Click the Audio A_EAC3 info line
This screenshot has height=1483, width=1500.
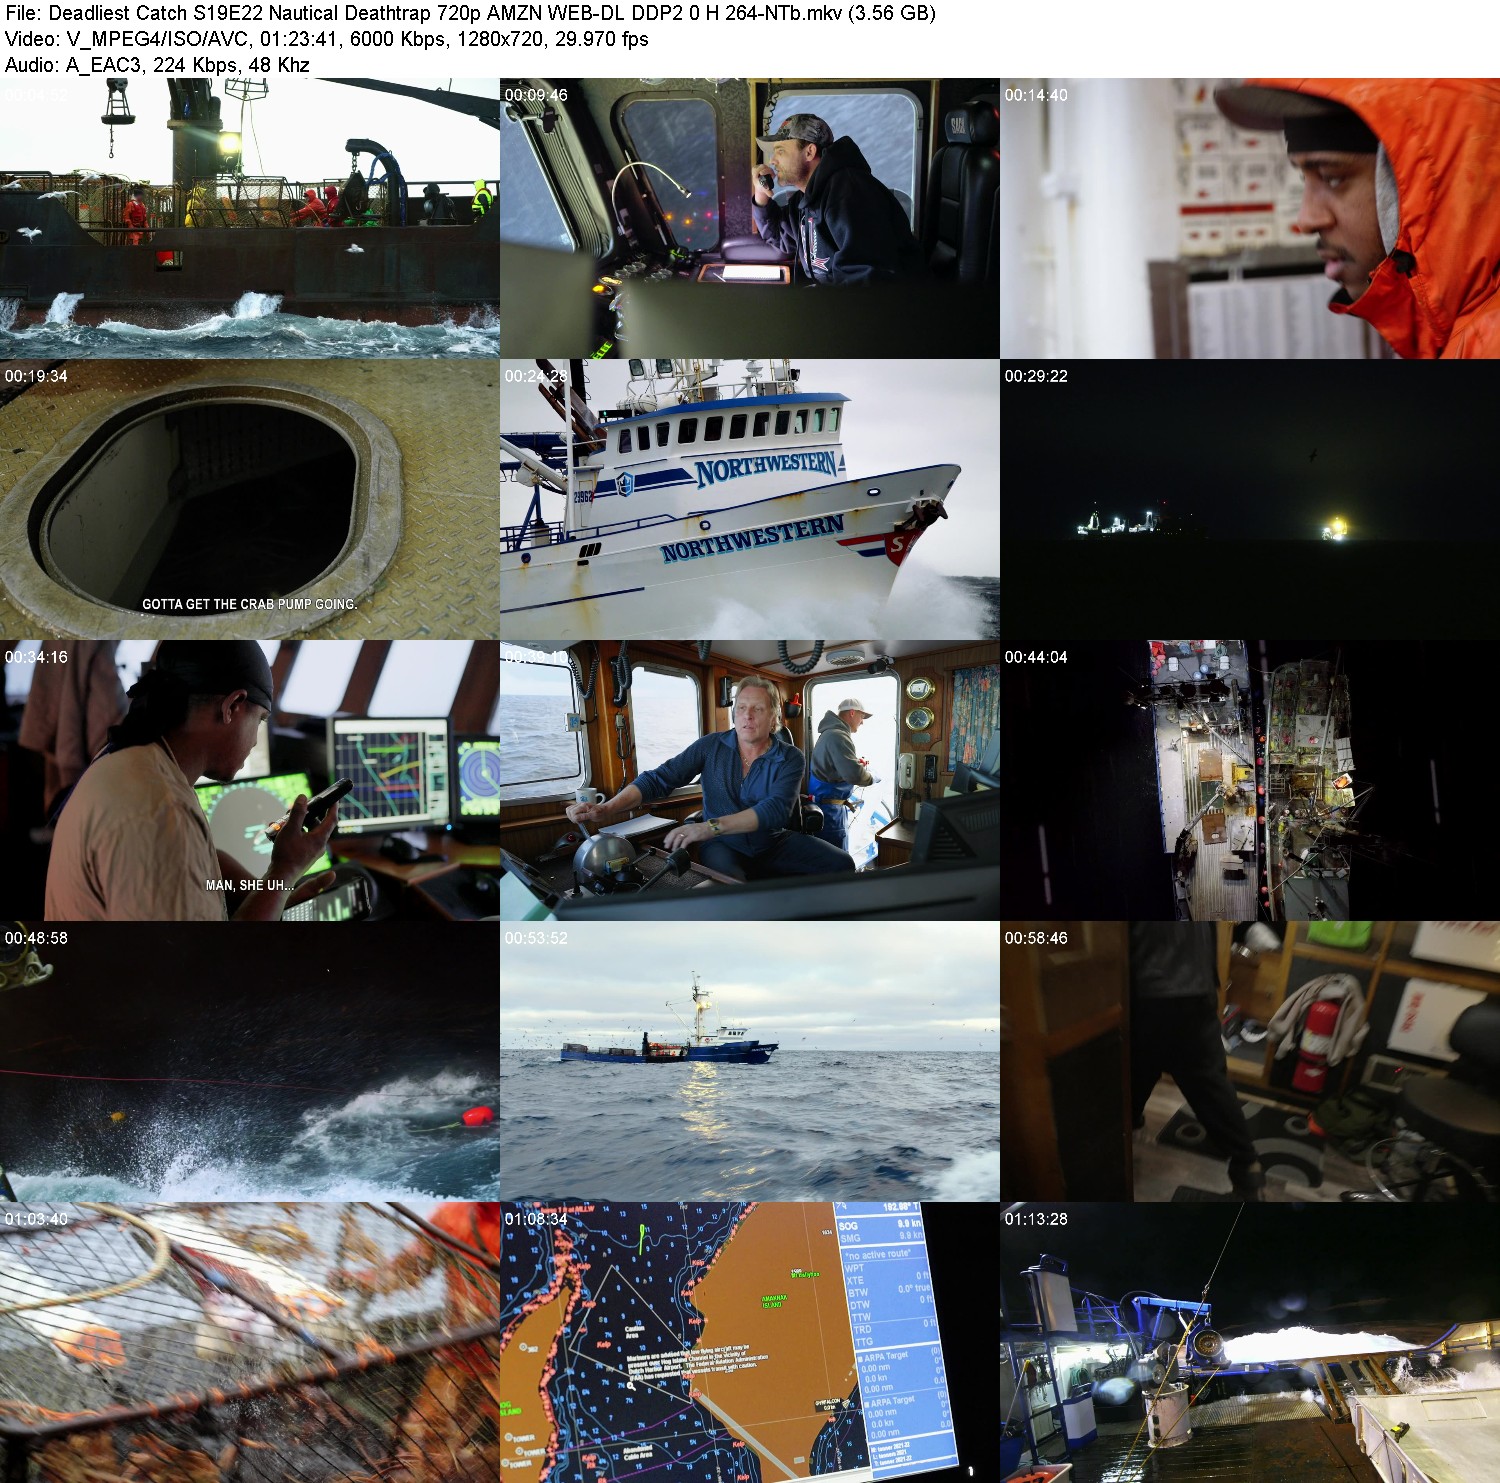click(157, 65)
